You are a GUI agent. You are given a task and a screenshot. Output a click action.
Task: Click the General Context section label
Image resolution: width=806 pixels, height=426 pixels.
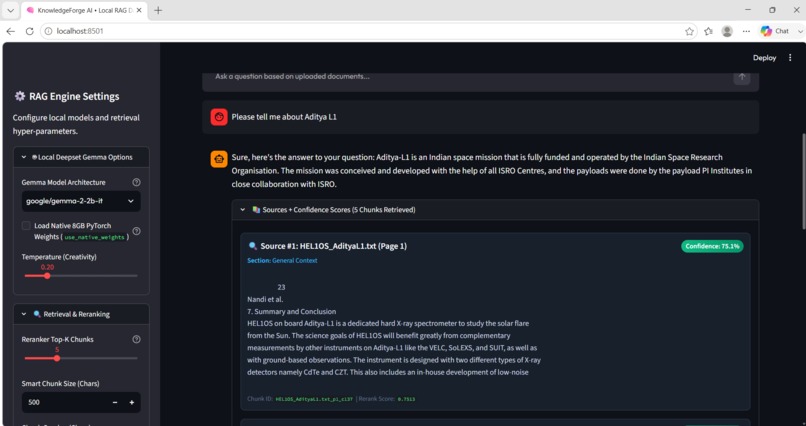pyautogui.click(x=295, y=261)
